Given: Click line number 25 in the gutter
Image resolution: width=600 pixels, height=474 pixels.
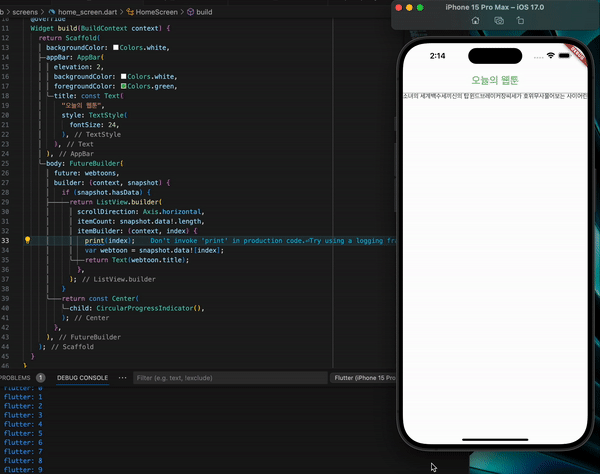Looking at the screenshot, I should (5, 163).
